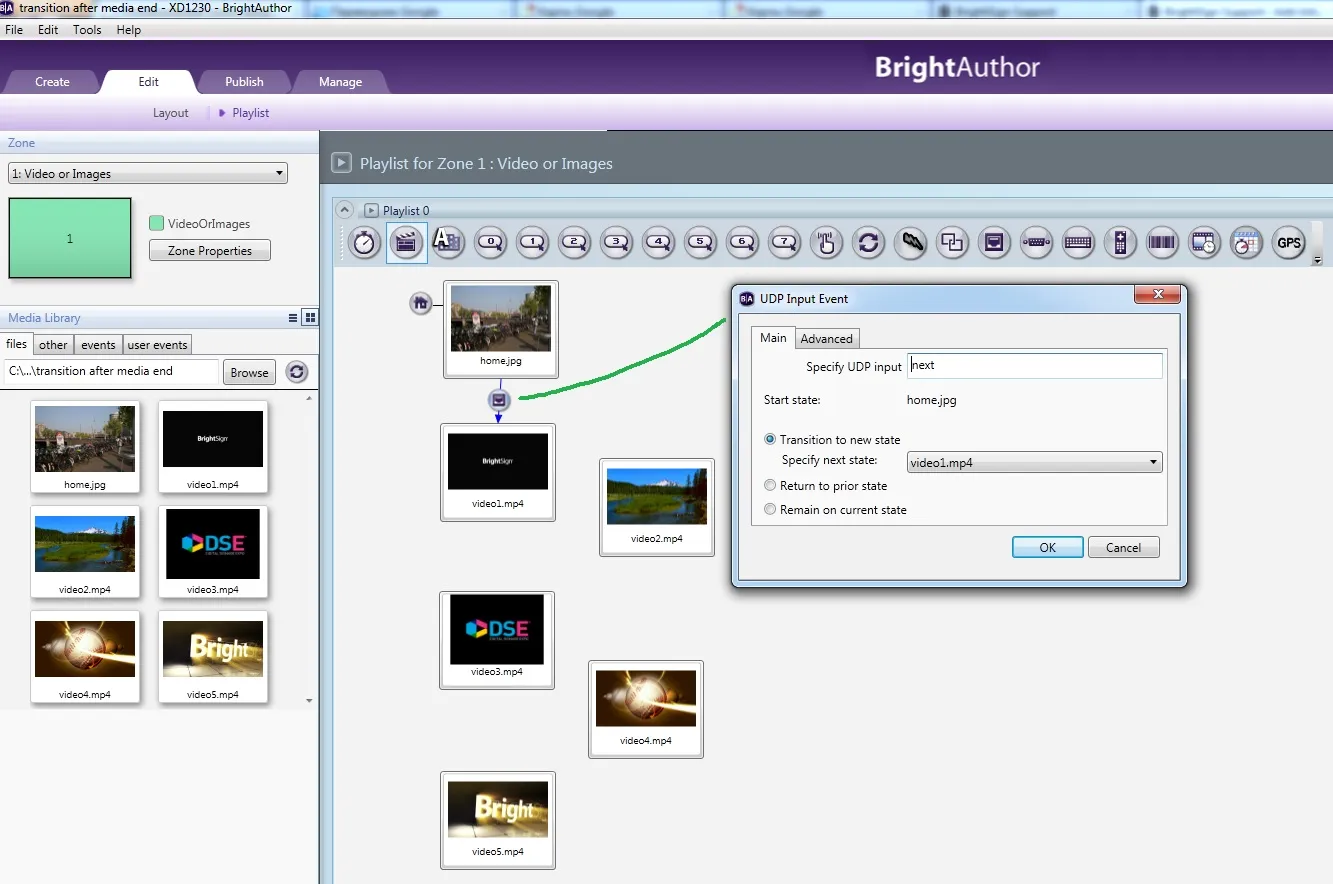The width and height of the screenshot is (1333, 884).
Task: Select the video2.mp4 state in the playlist
Action: pyautogui.click(x=657, y=506)
